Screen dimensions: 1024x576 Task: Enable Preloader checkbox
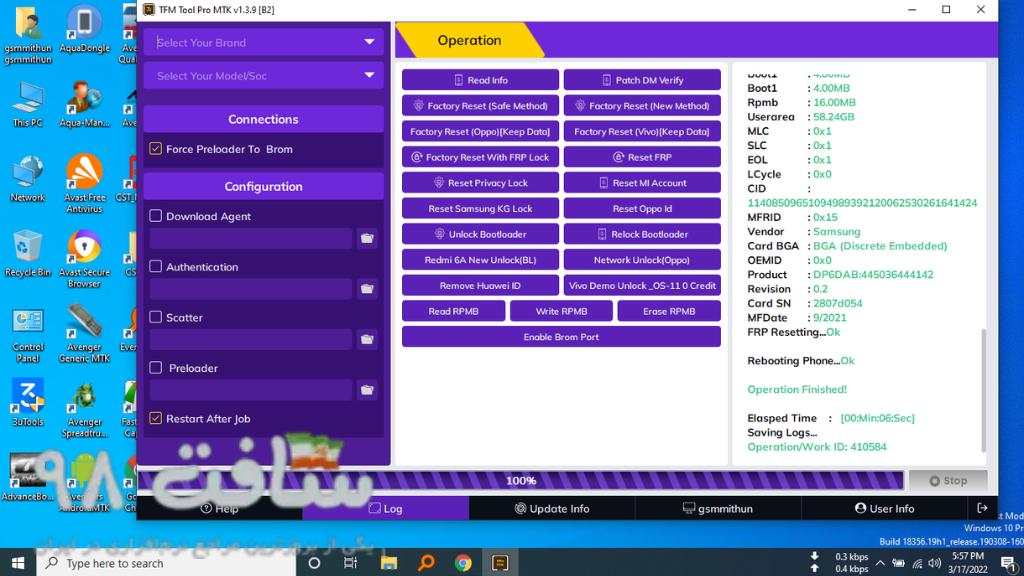(155, 368)
